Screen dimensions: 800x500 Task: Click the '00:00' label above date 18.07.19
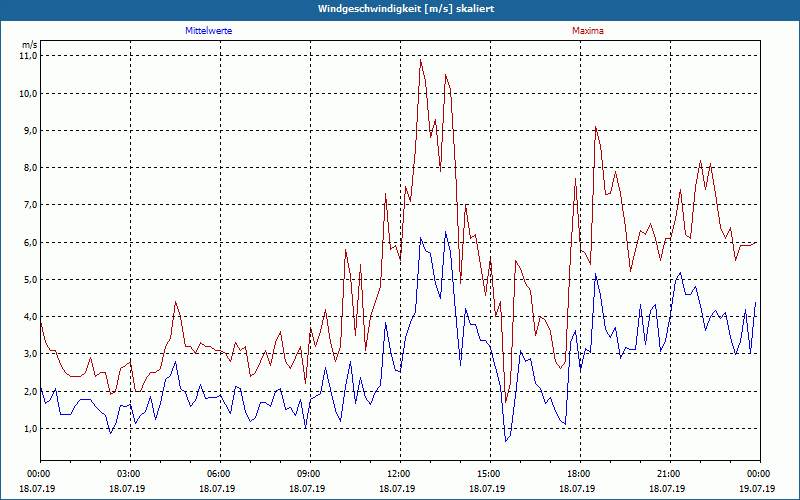[38, 474]
